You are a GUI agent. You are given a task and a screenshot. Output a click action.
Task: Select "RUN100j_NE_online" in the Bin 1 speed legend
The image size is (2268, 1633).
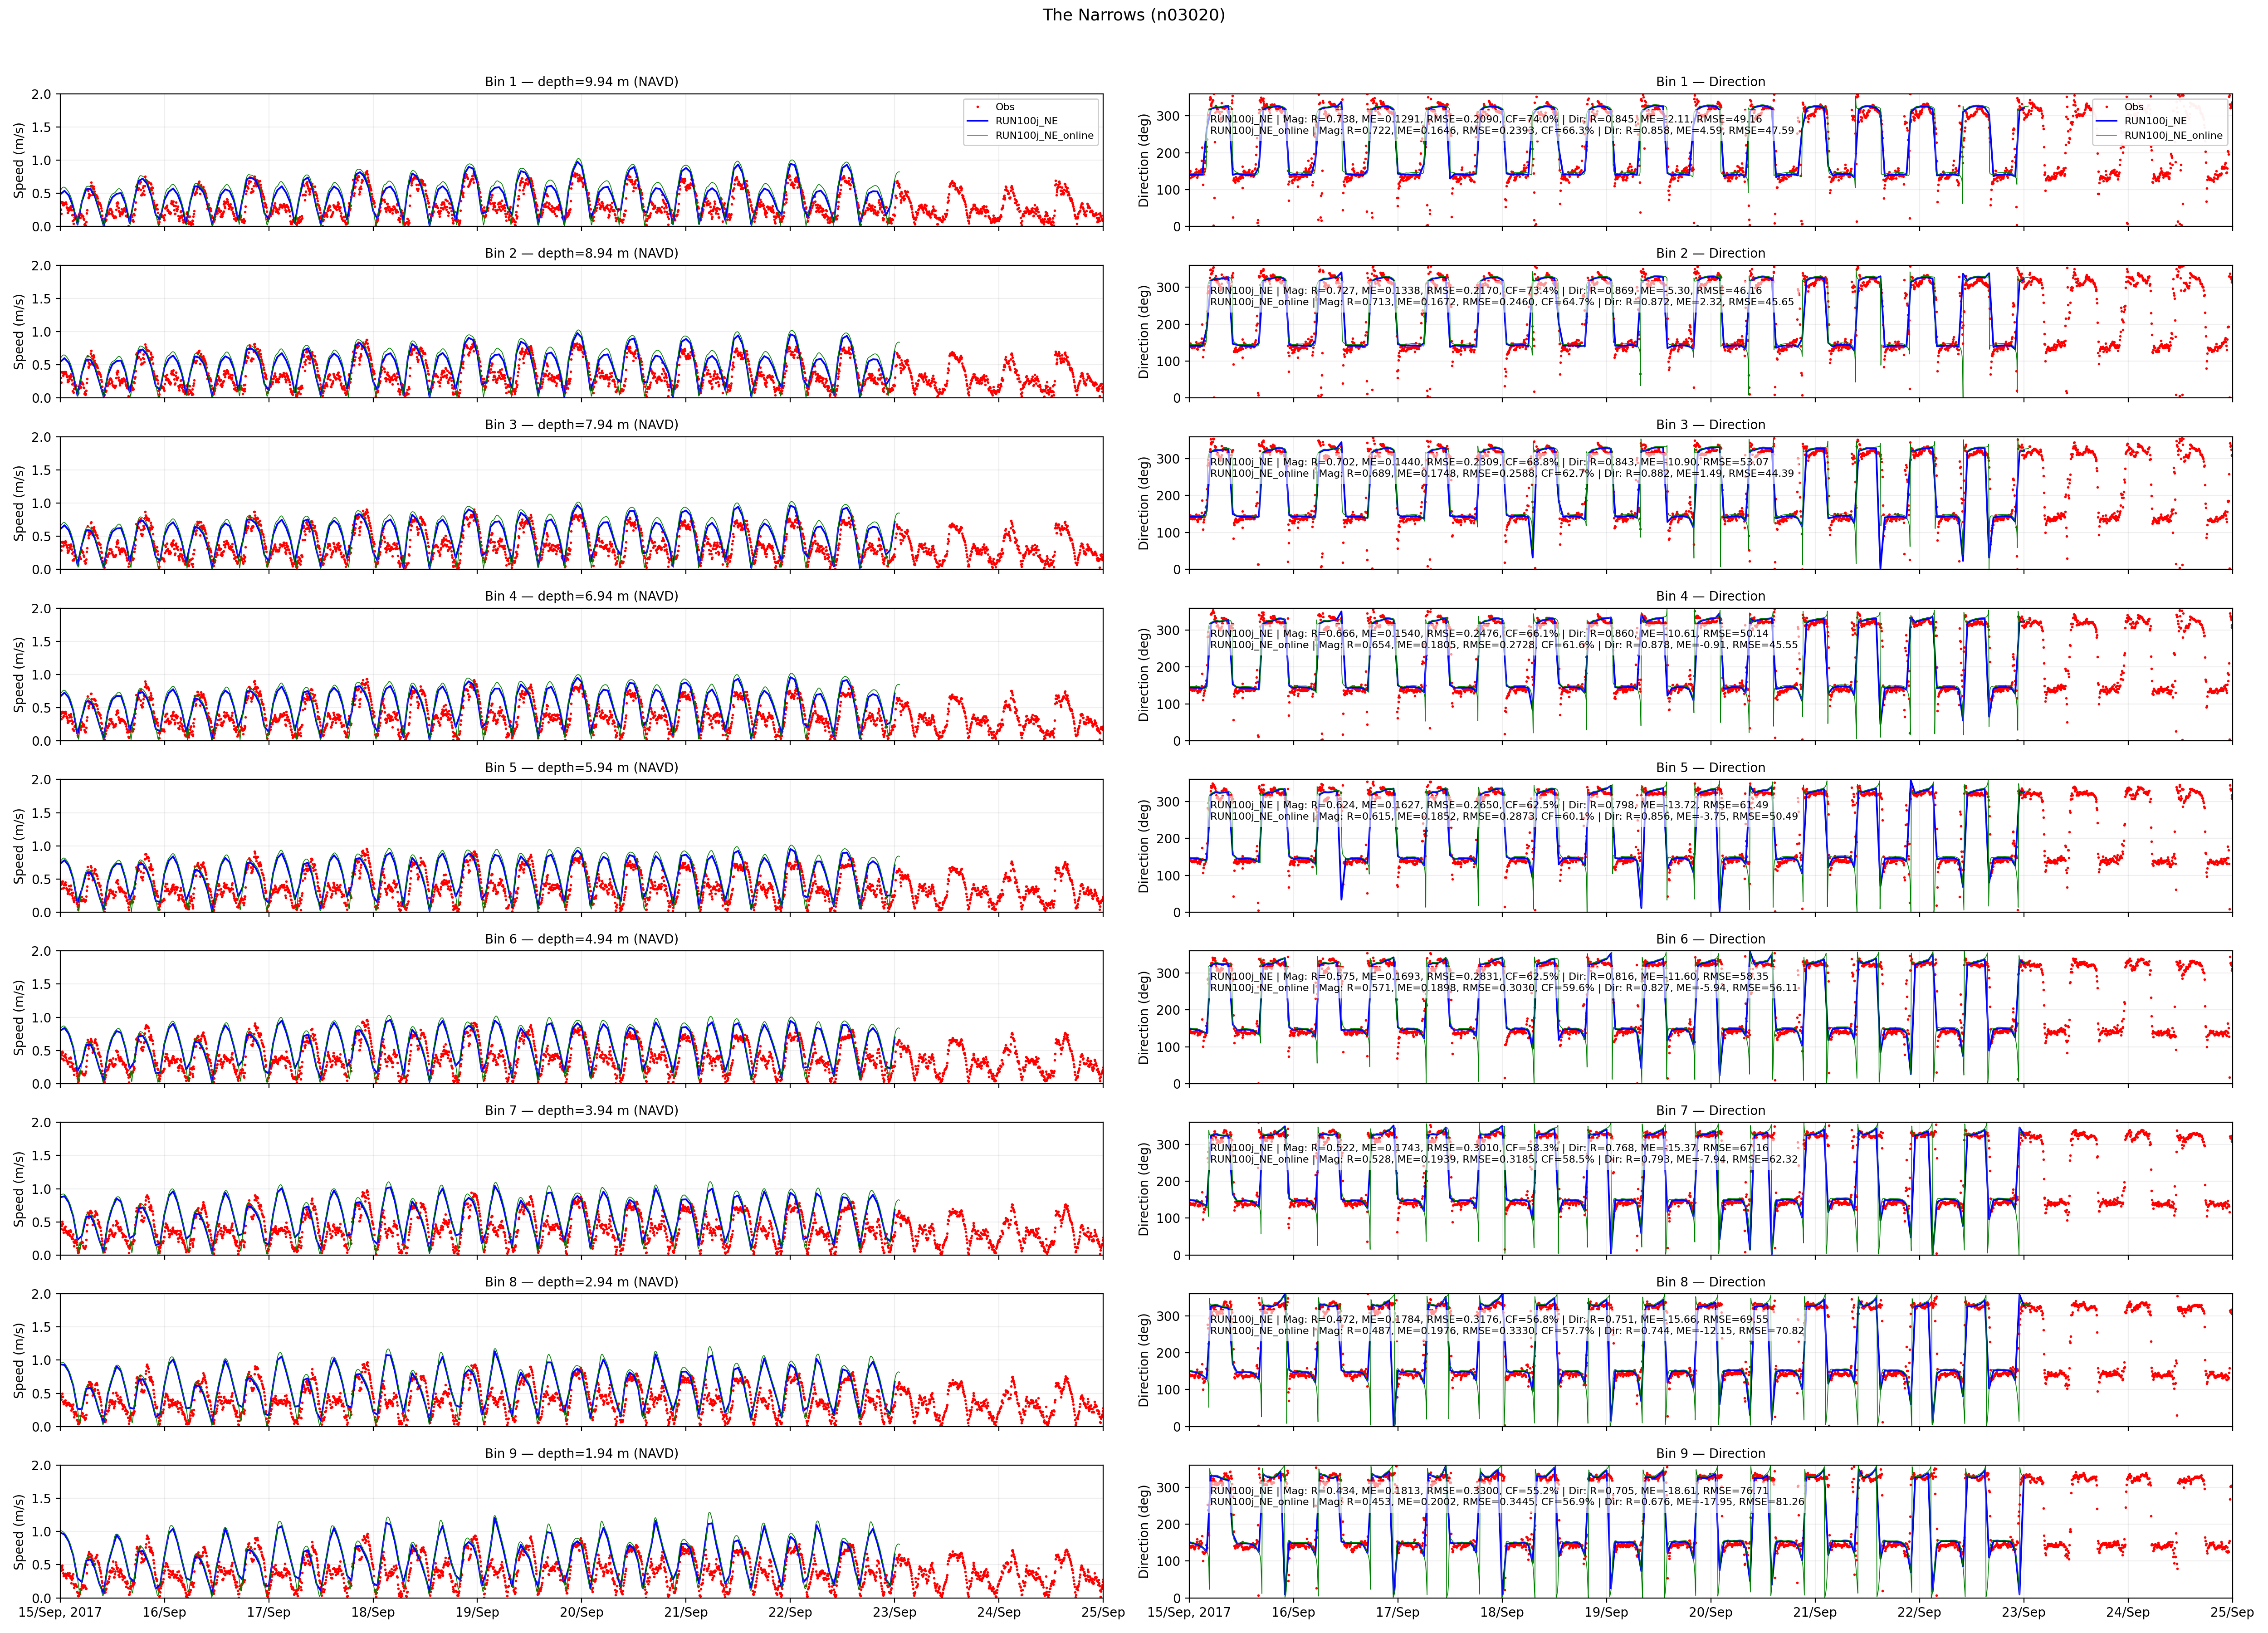pos(1044,136)
